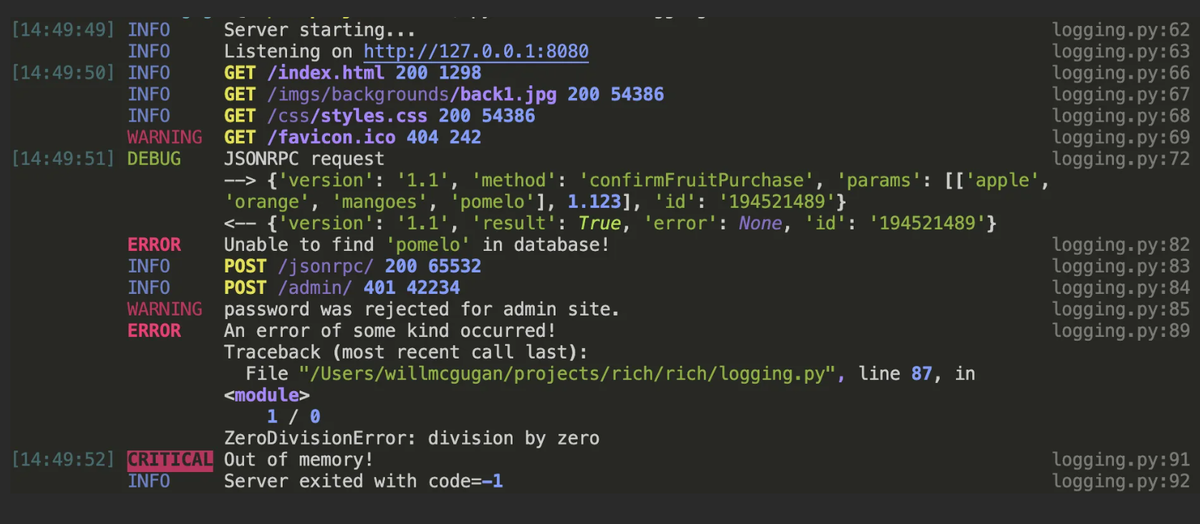Click the logging.py:84 source reference

(x=1122, y=288)
